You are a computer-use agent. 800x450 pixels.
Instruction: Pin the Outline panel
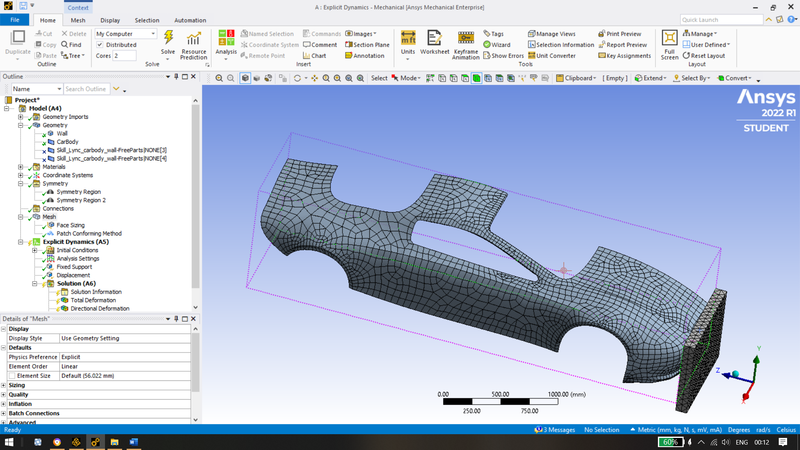coord(176,77)
